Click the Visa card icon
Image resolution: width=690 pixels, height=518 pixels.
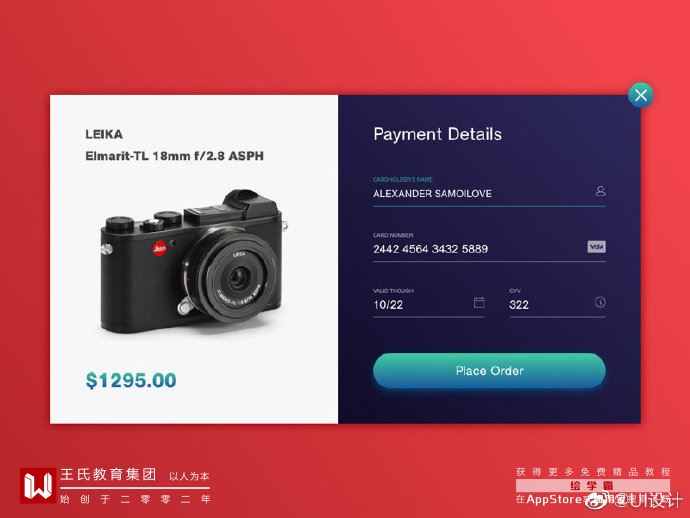[596, 246]
